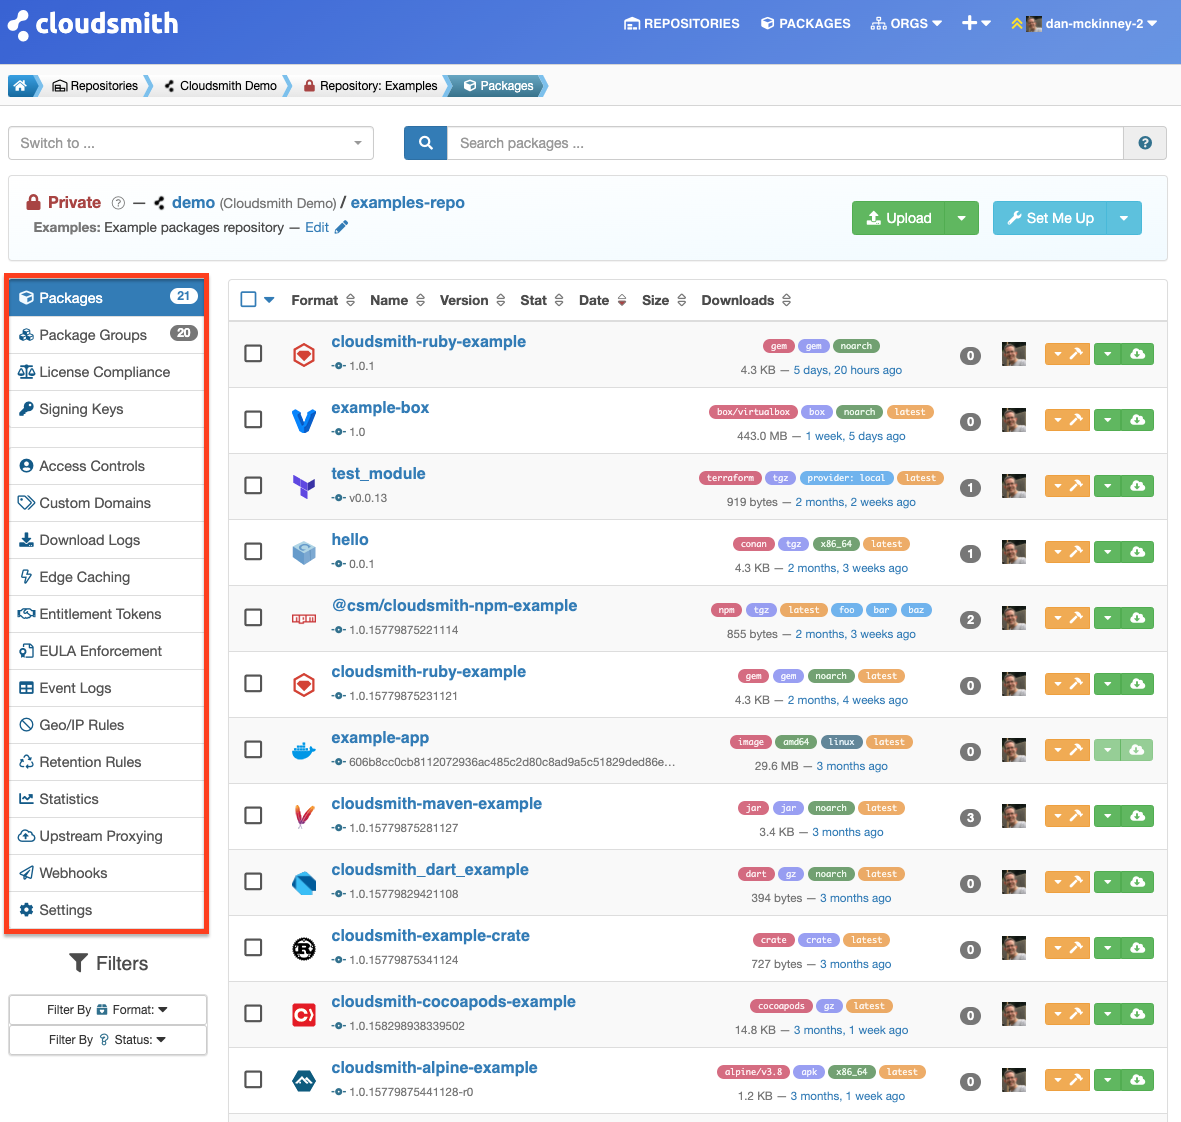Click the Edit pencil icon next to the description
Image resolution: width=1181 pixels, height=1122 pixels.
click(341, 227)
